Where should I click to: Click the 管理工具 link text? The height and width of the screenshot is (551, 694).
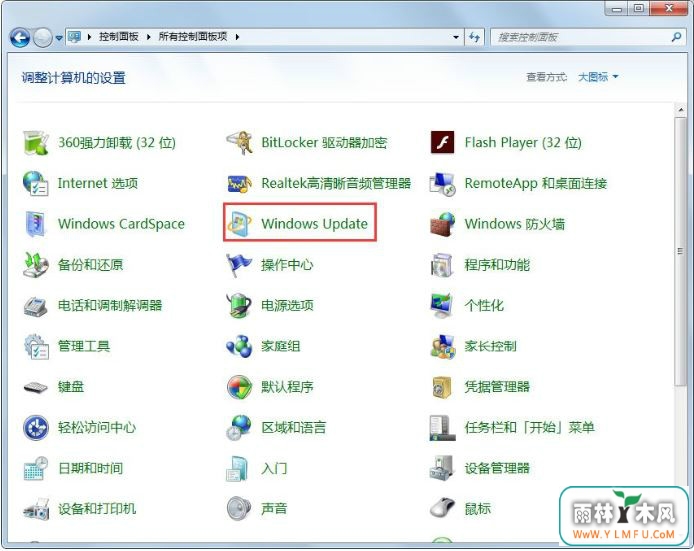pyautogui.click(x=84, y=347)
